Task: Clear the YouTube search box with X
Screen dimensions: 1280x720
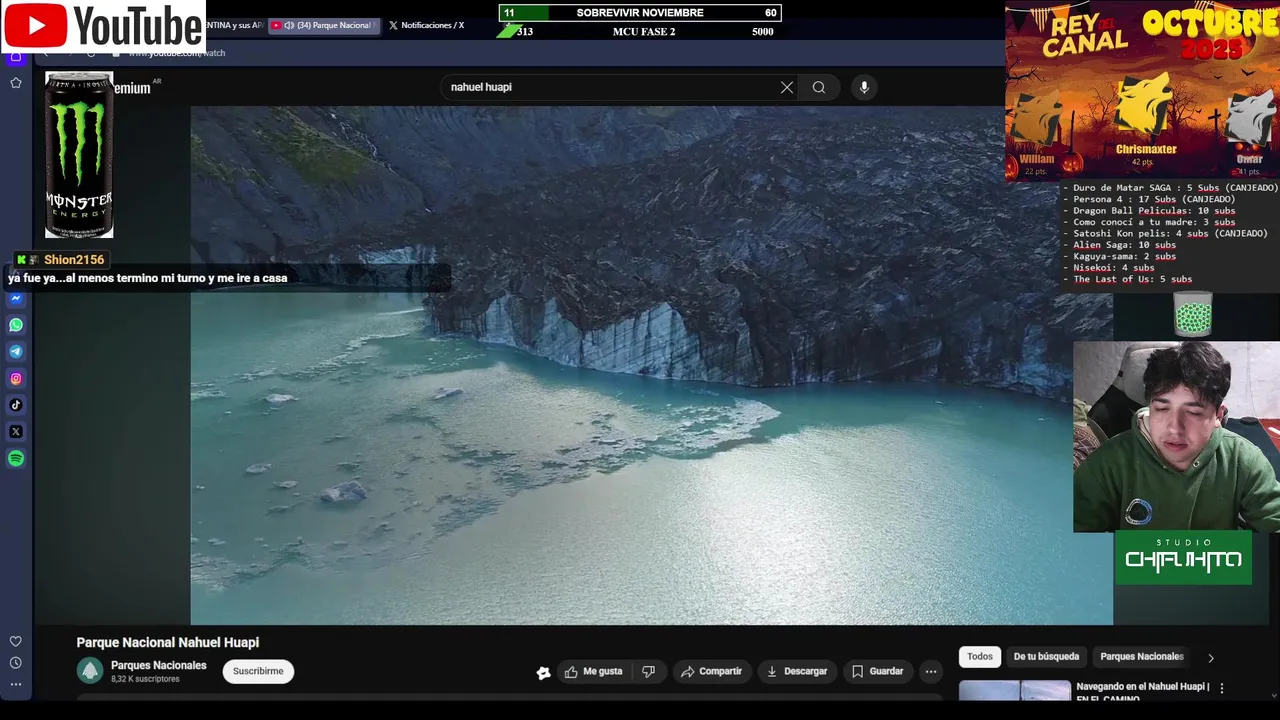Action: click(787, 87)
